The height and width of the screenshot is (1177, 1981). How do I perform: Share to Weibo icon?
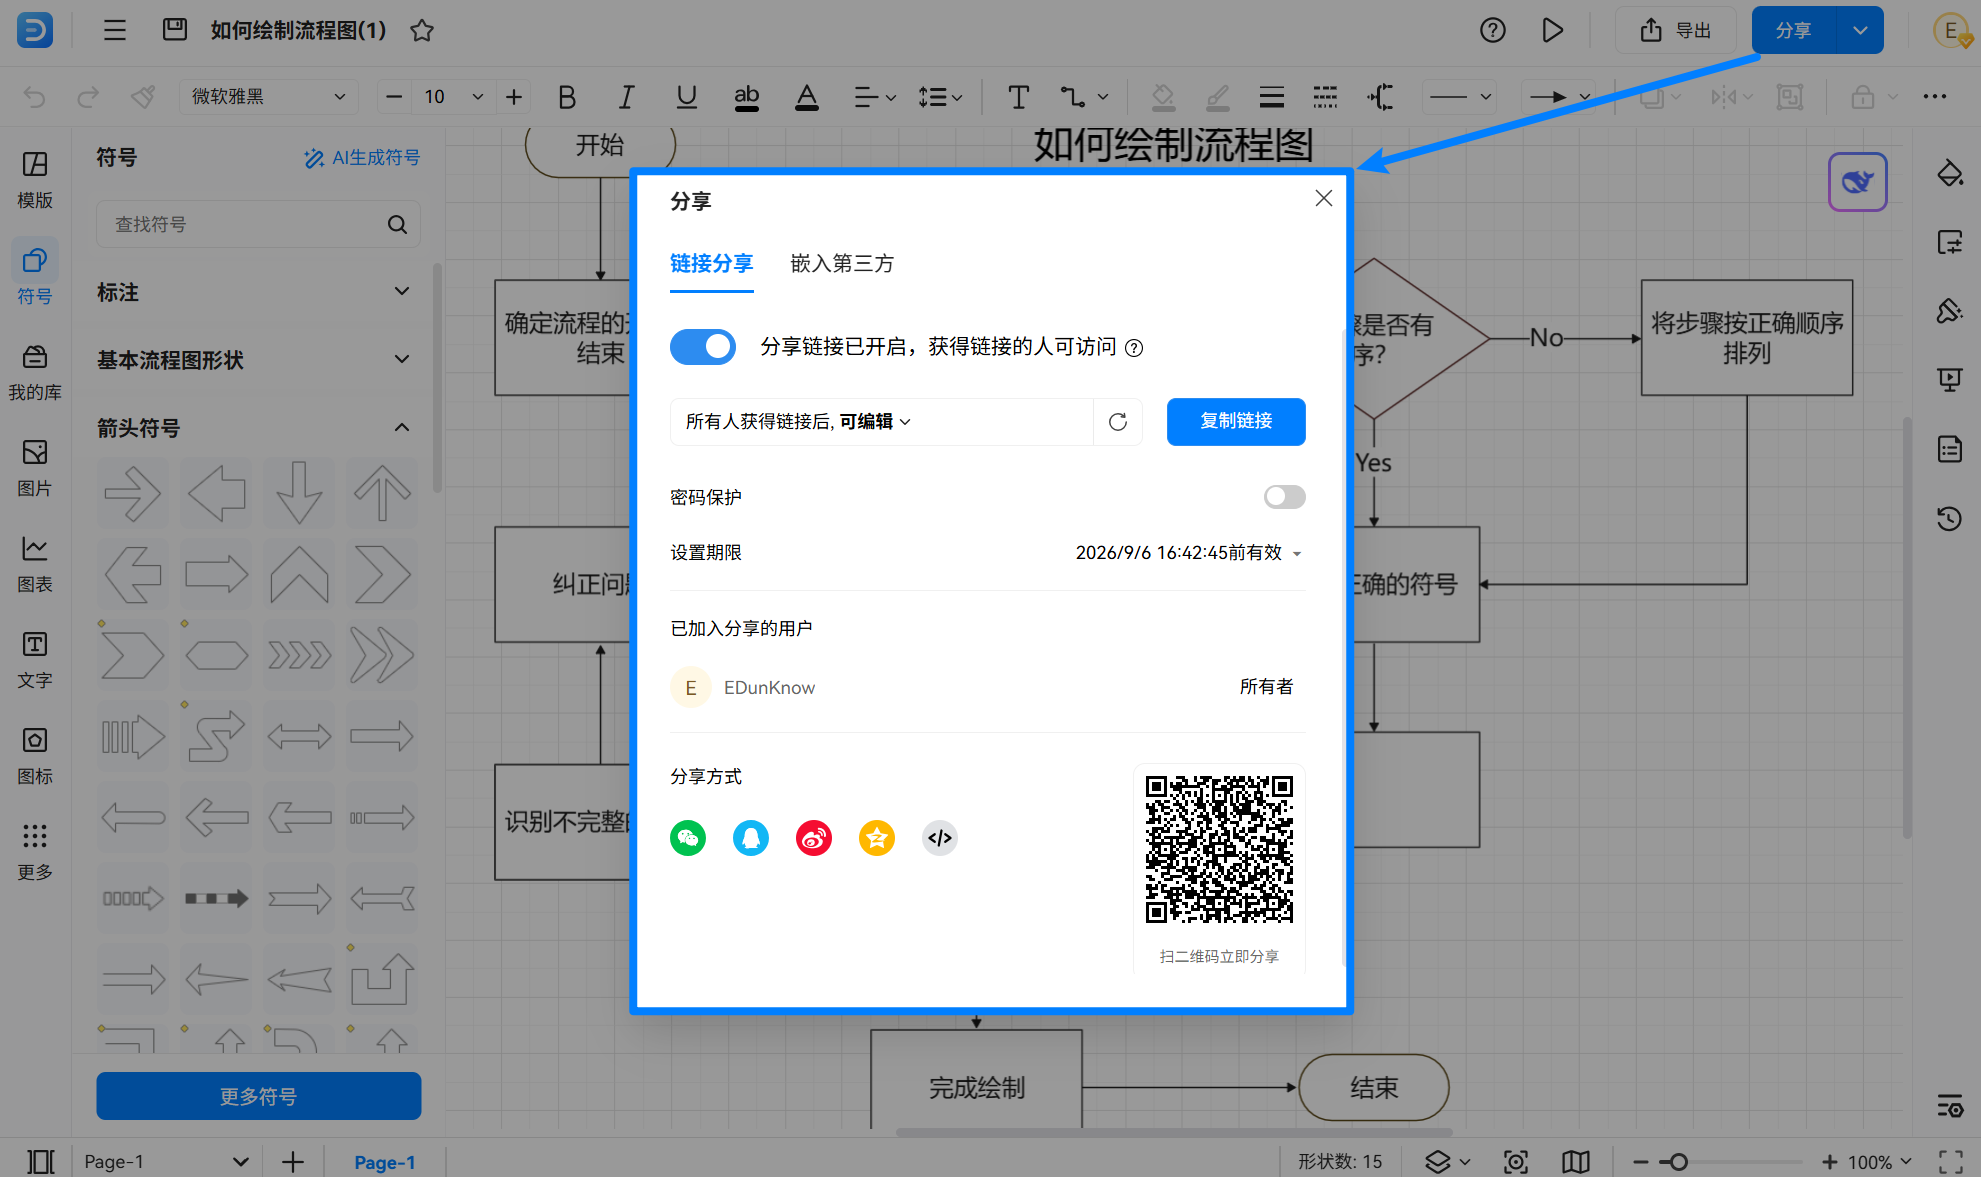814,838
